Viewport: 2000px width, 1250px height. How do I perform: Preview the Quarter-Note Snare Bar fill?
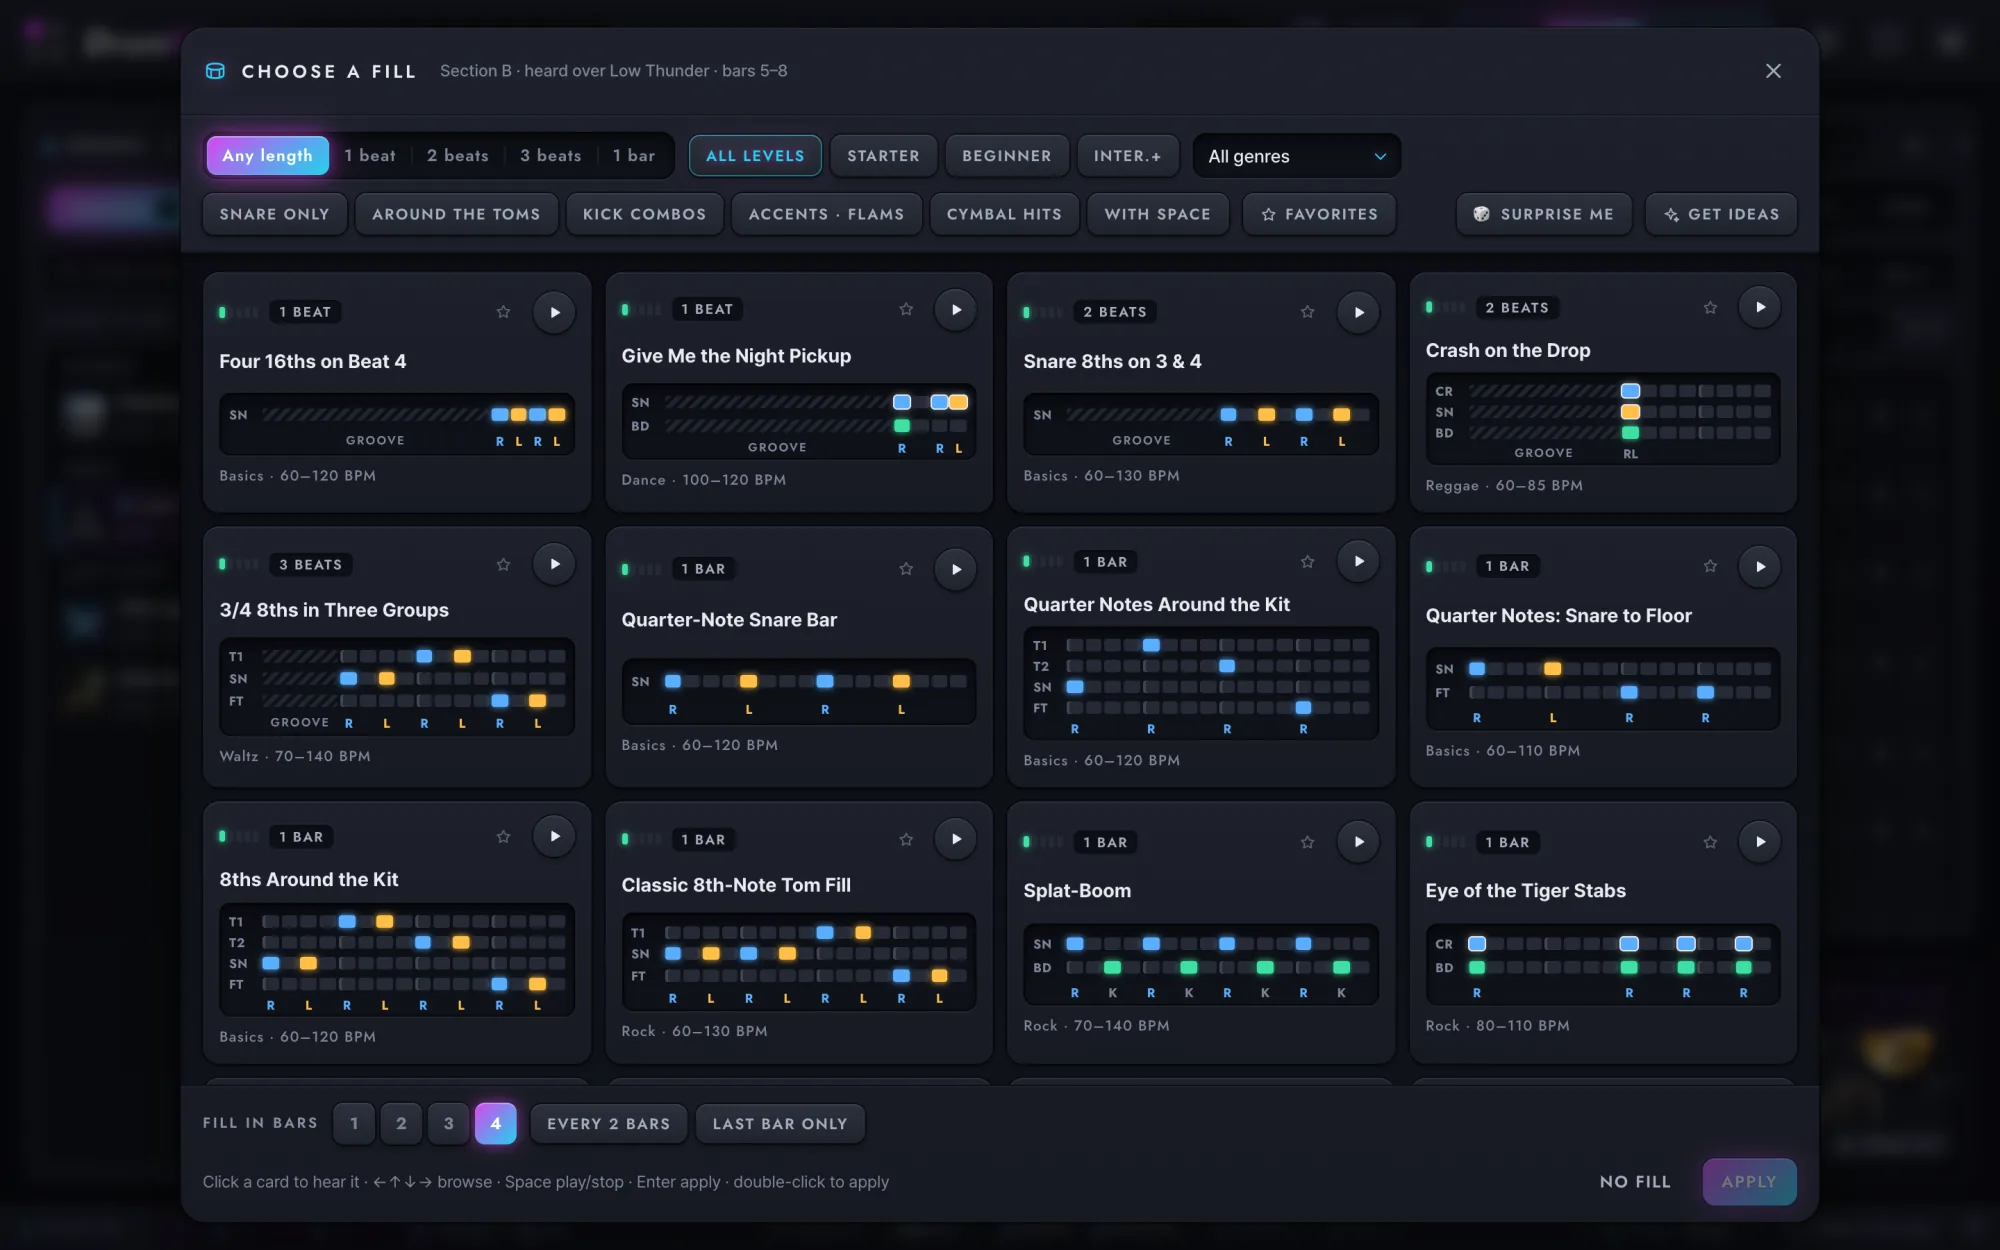(956, 569)
